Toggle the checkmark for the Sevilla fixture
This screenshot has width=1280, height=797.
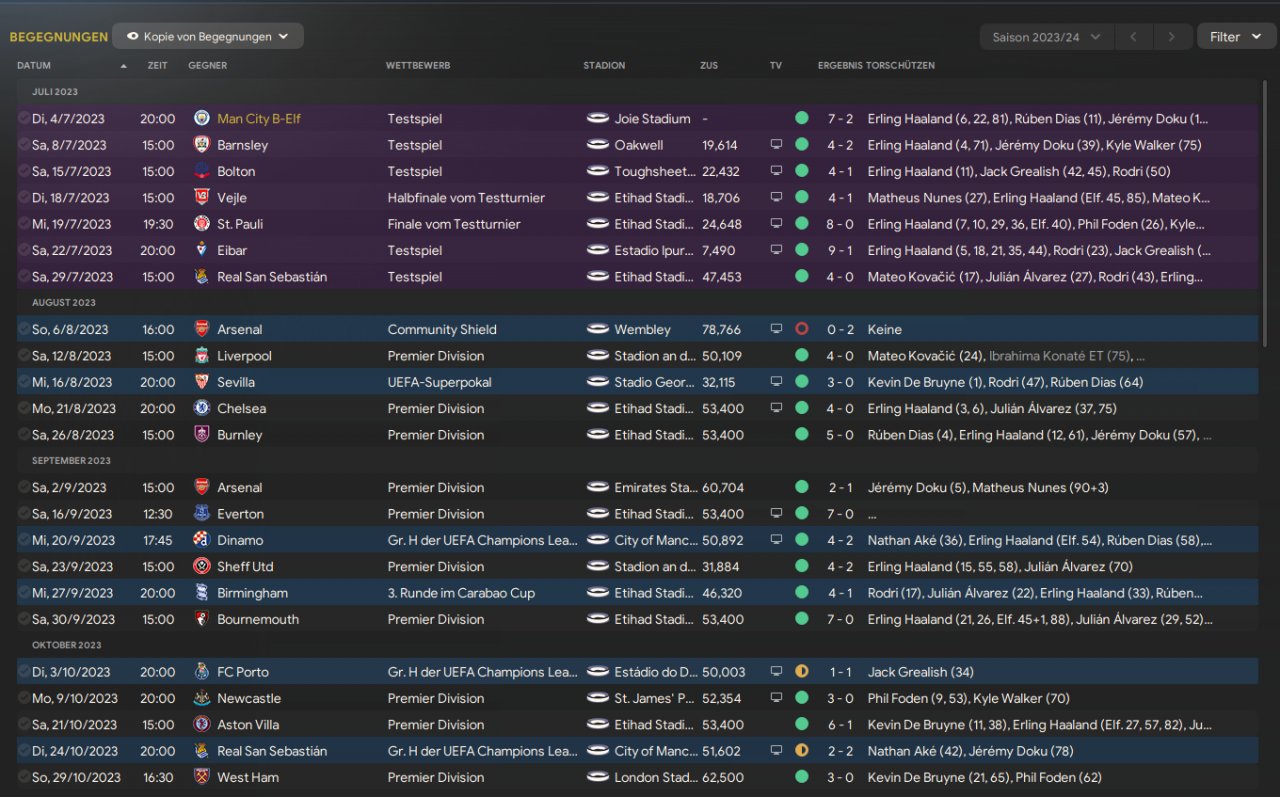(24, 382)
